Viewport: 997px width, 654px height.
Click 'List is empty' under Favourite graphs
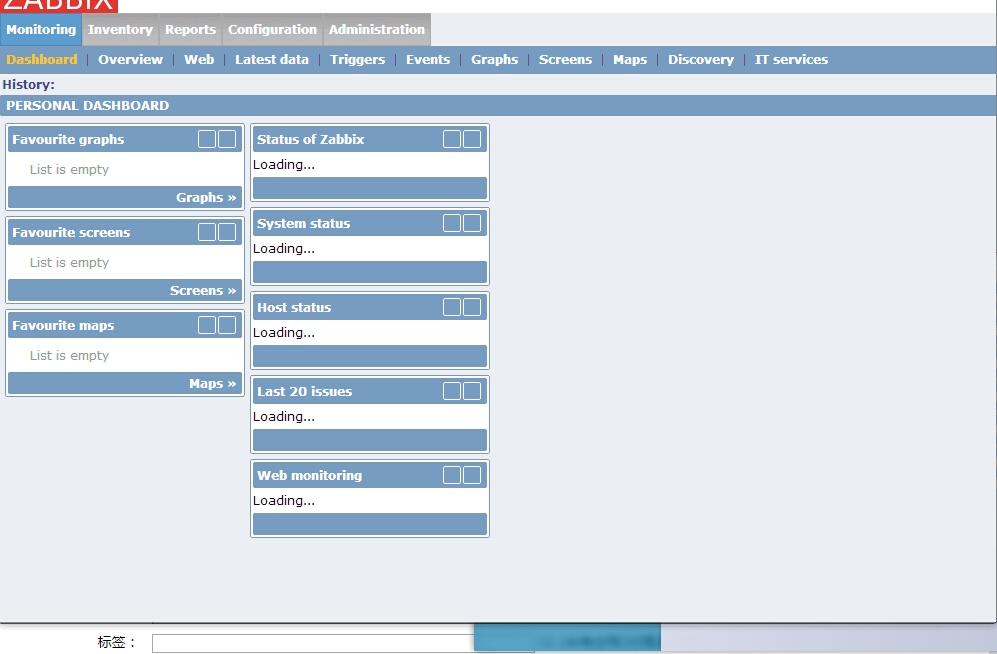[69, 170]
